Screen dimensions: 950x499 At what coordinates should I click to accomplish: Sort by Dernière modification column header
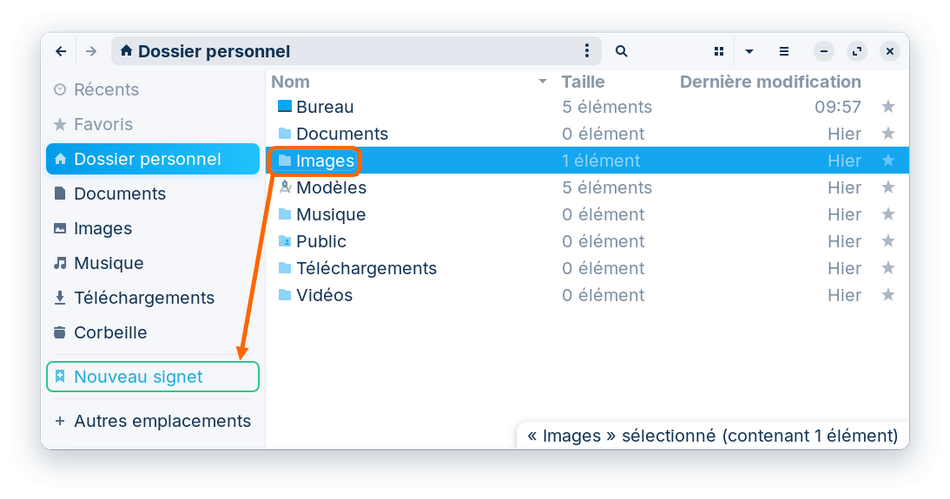(x=770, y=82)
